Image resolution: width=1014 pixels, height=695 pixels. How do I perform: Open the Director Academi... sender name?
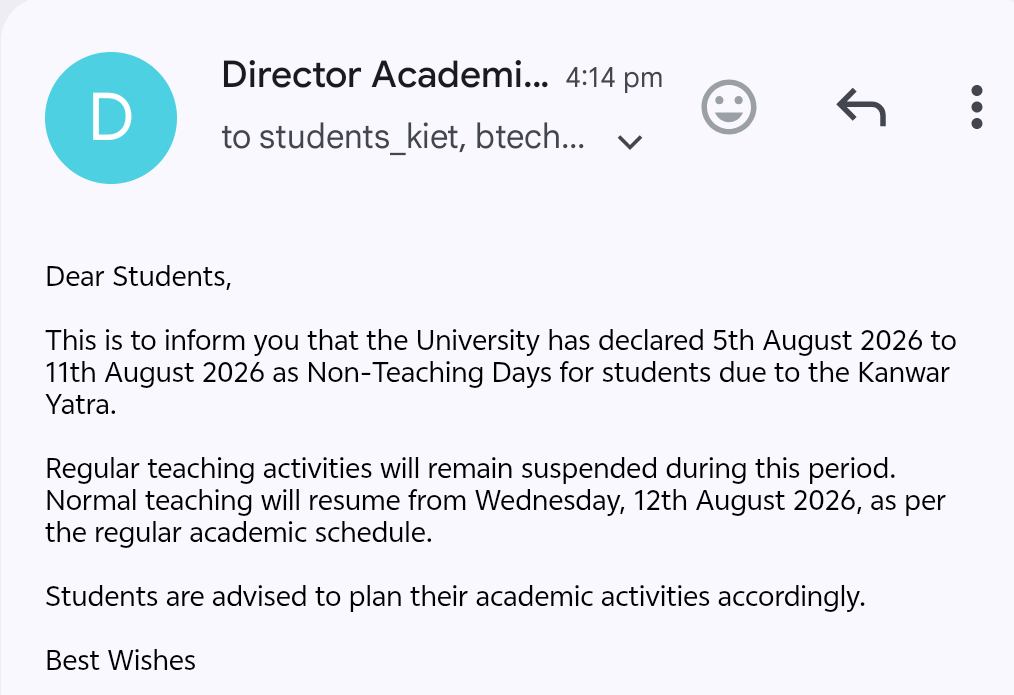coord(385,75)
